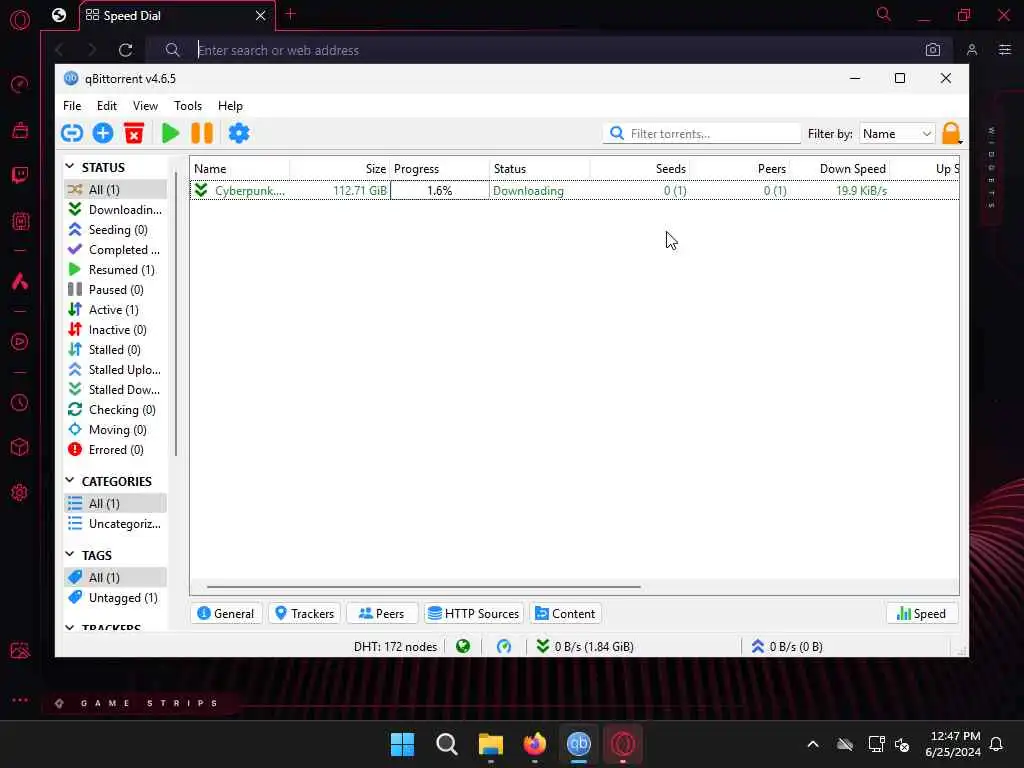Open the HTTP Sources tab

(474, 613)
